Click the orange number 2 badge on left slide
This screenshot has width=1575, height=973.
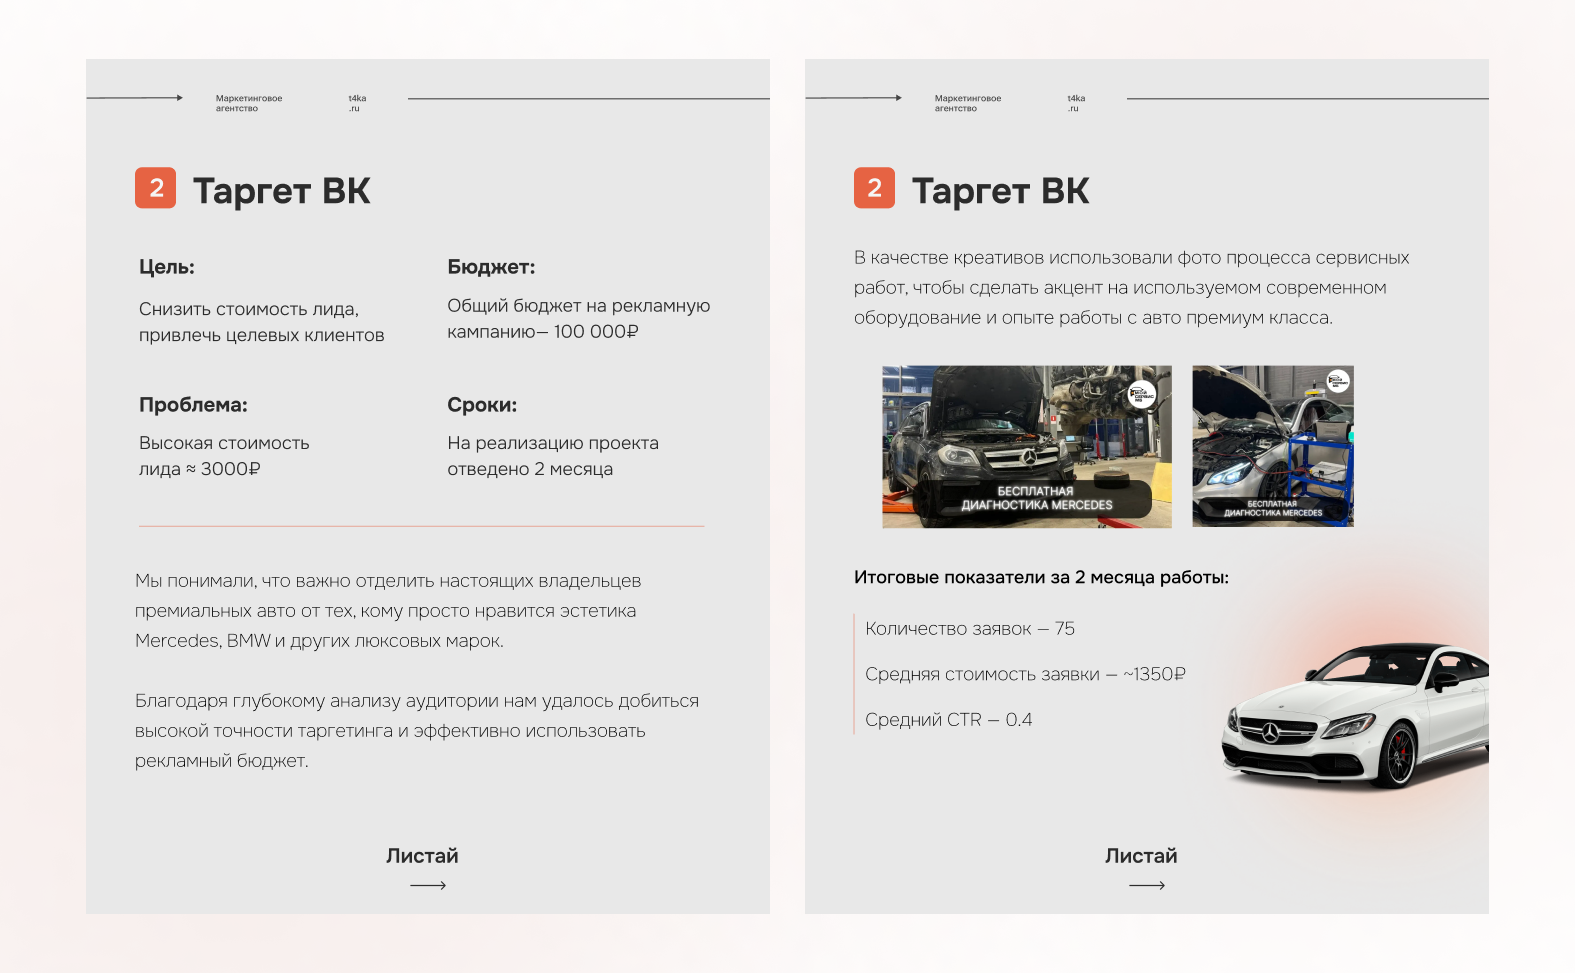point(155,188)
